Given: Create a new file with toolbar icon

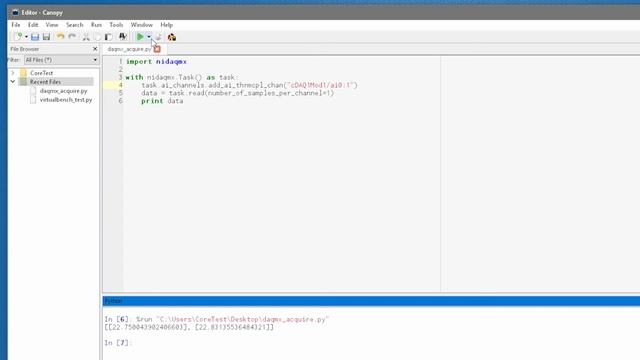Looking at the screenshot, I should point(18,37).
